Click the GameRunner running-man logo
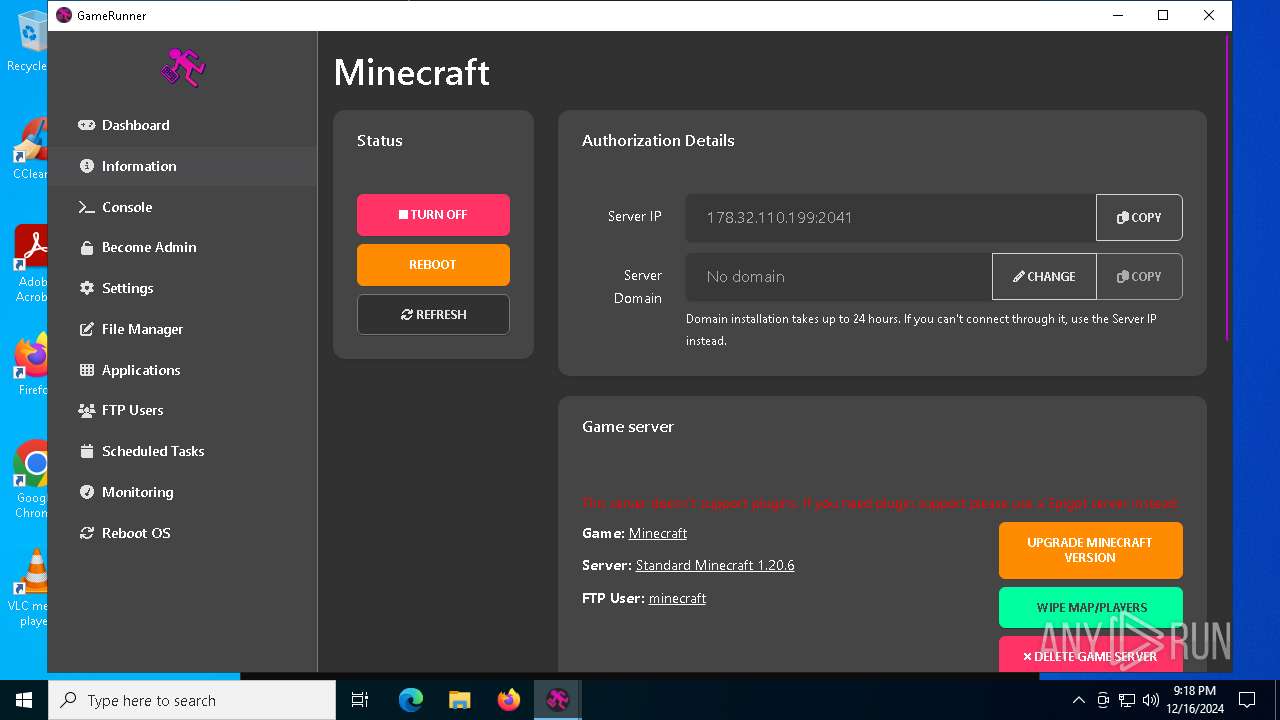The width and height of the screenshot is (1280, 720). (182, 68)
